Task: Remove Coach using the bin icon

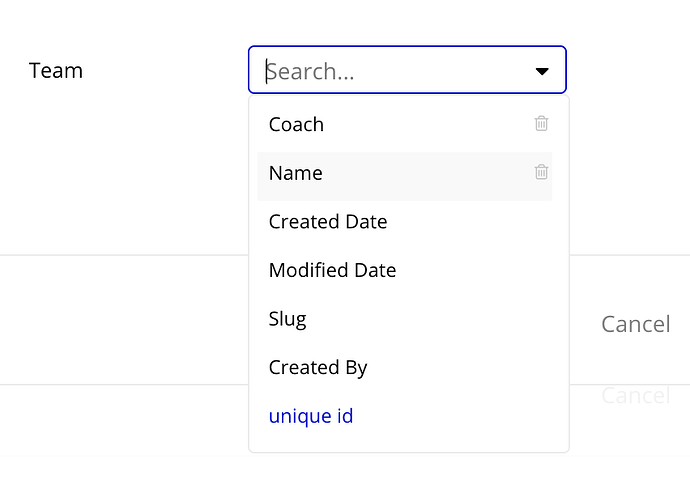Action: (x=541, y=124)
